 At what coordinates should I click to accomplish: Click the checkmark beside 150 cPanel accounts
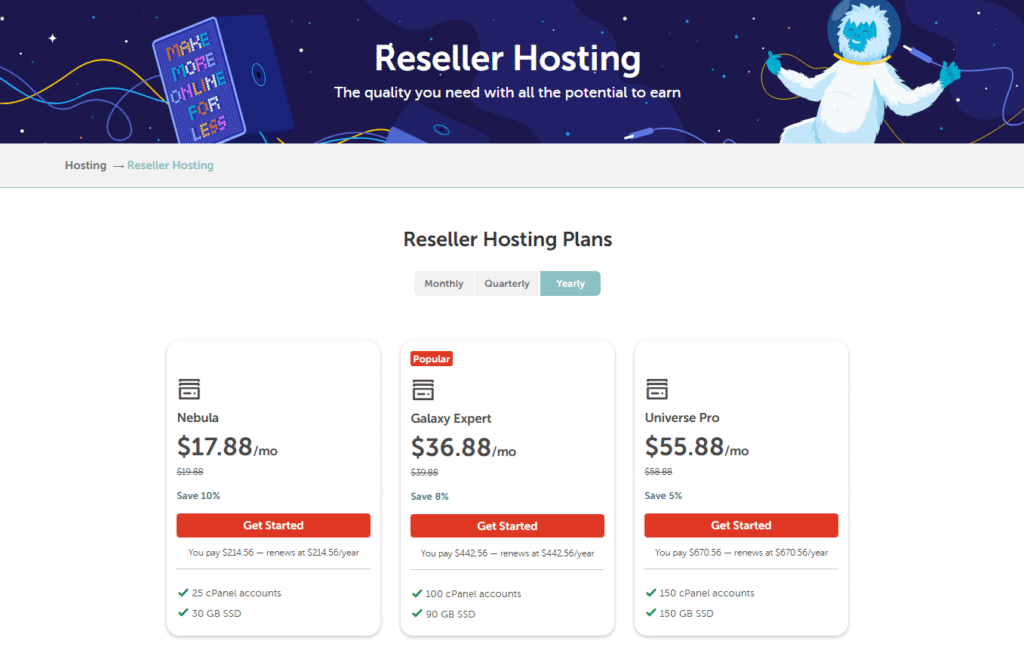coord(652,592)
